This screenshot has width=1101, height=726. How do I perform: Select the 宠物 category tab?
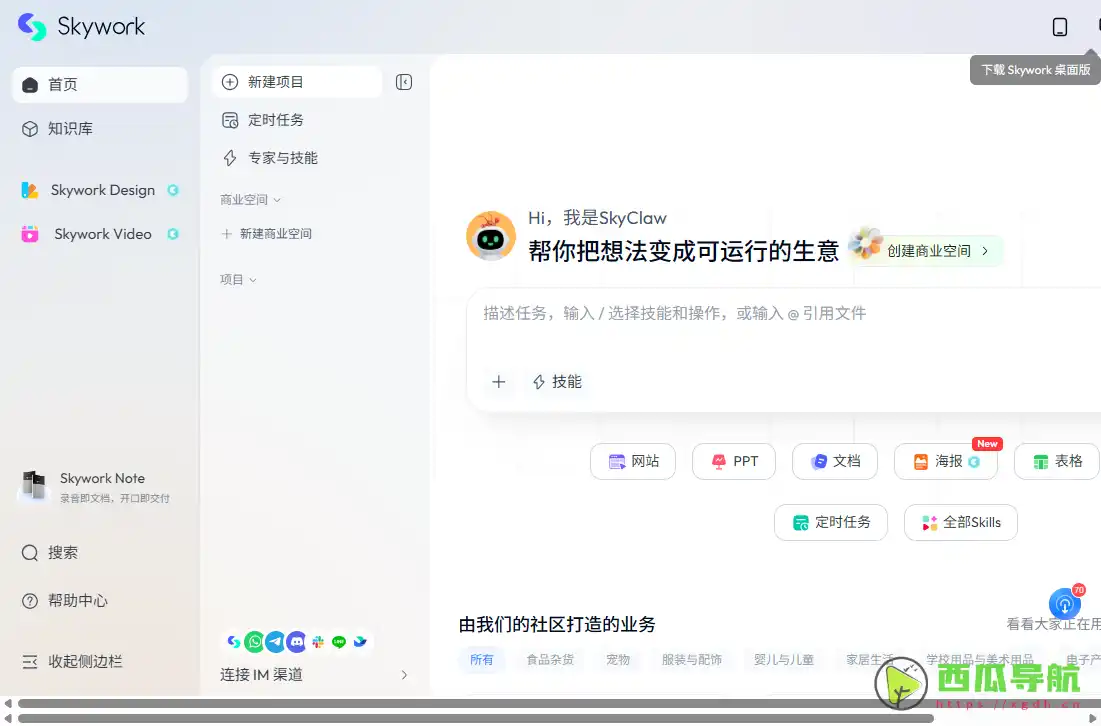click(618, 660)
